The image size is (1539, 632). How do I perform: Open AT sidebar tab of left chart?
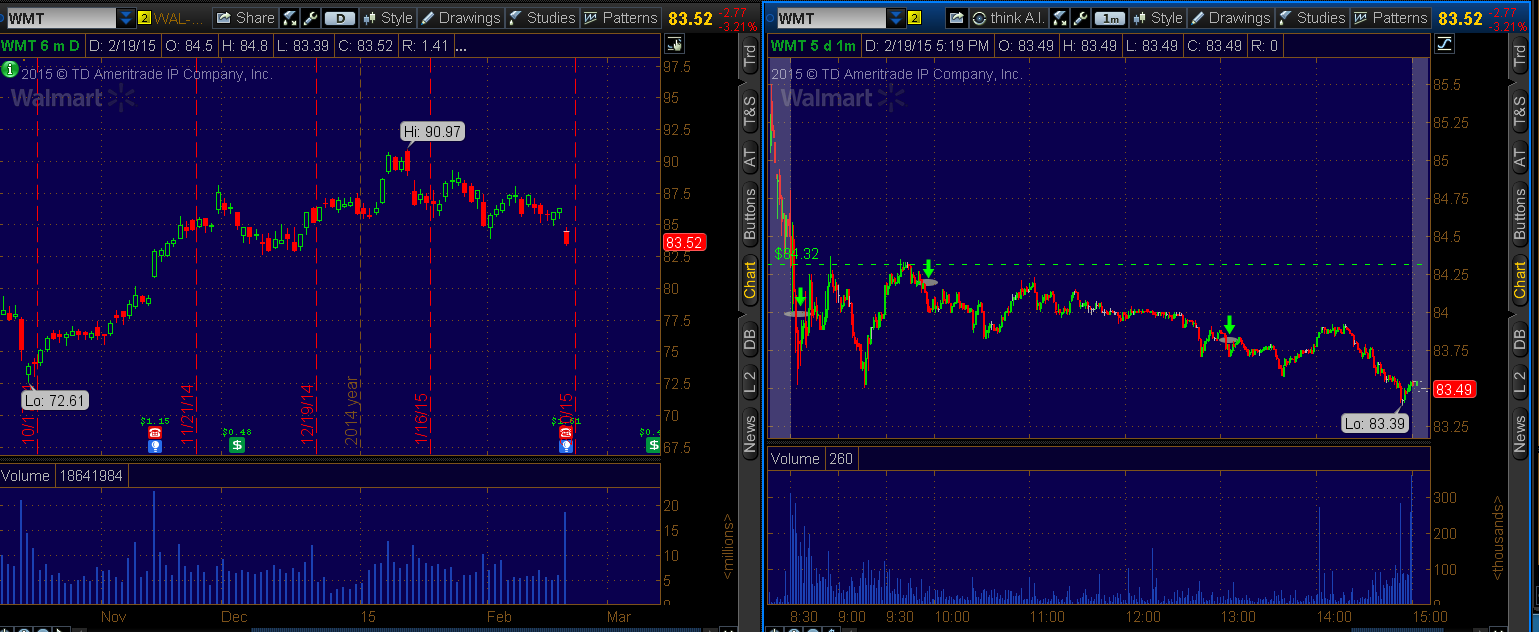coord(750,157)
